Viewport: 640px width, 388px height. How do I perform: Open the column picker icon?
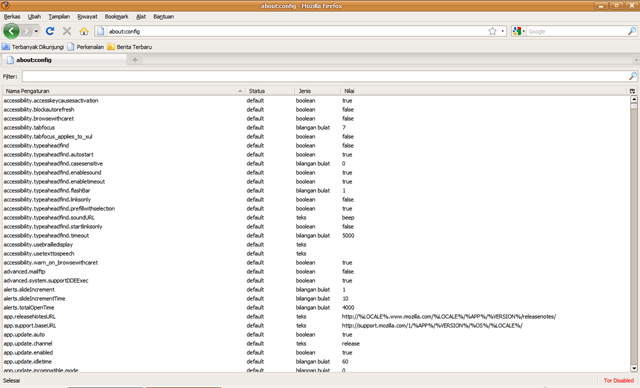coord(632,91)
